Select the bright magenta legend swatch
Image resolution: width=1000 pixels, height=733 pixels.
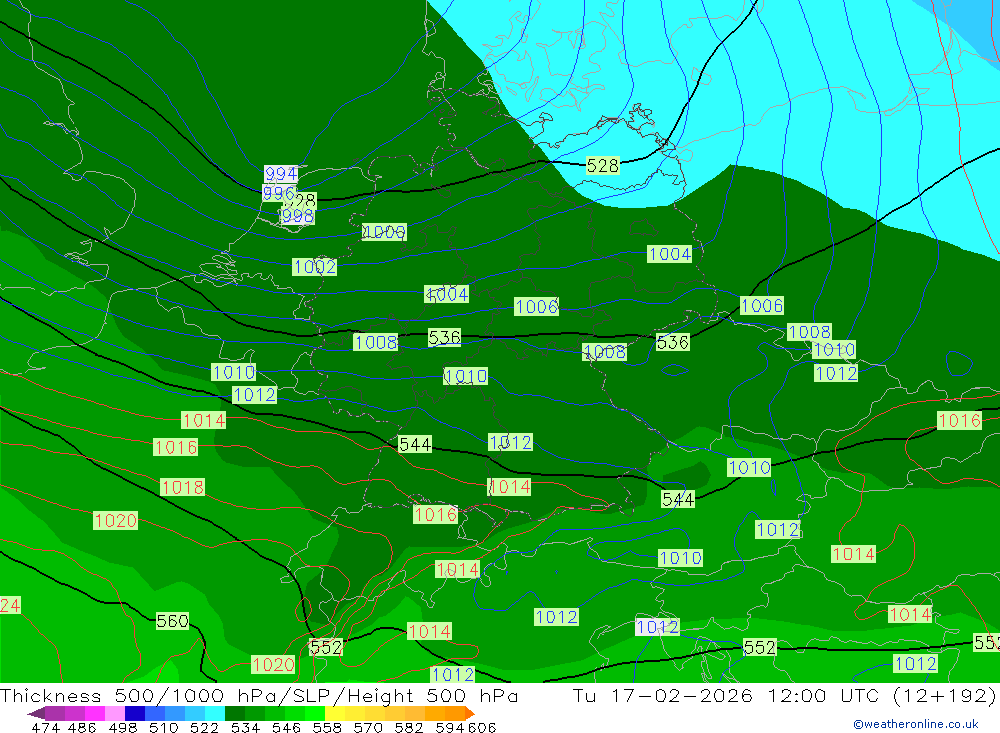pos(93,713)
